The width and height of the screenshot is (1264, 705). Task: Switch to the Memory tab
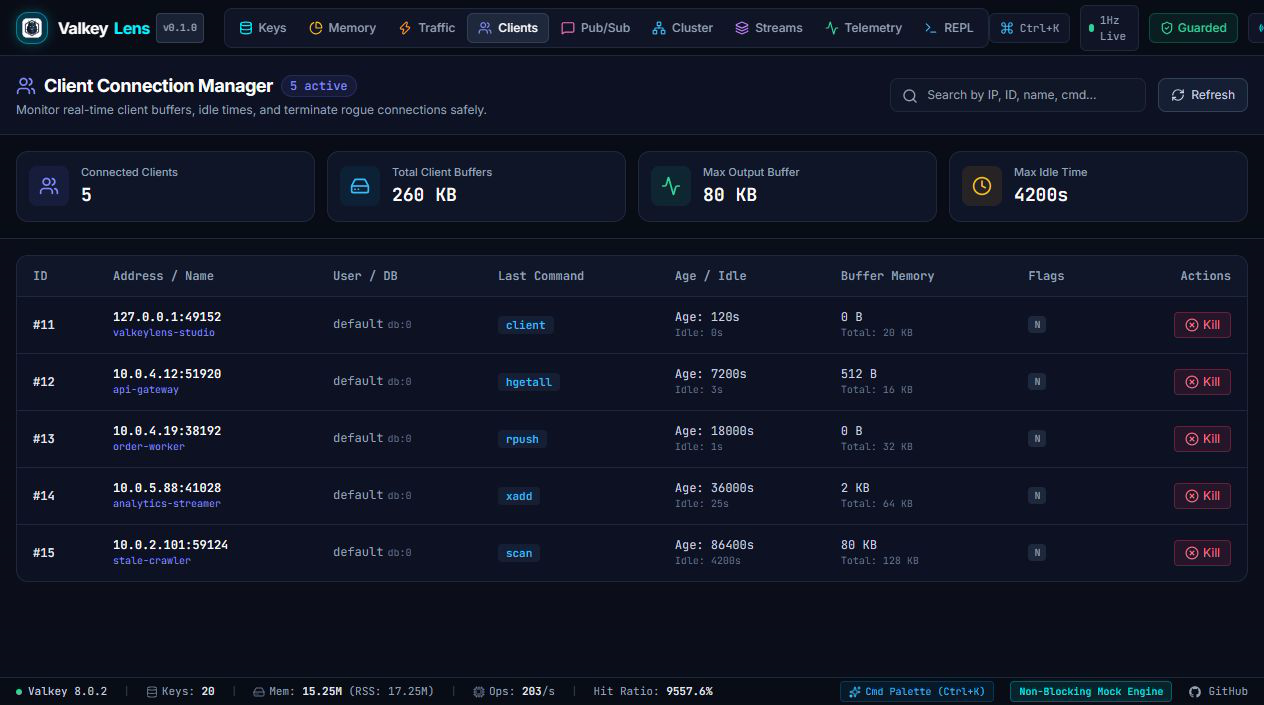(x=342, y=28)
